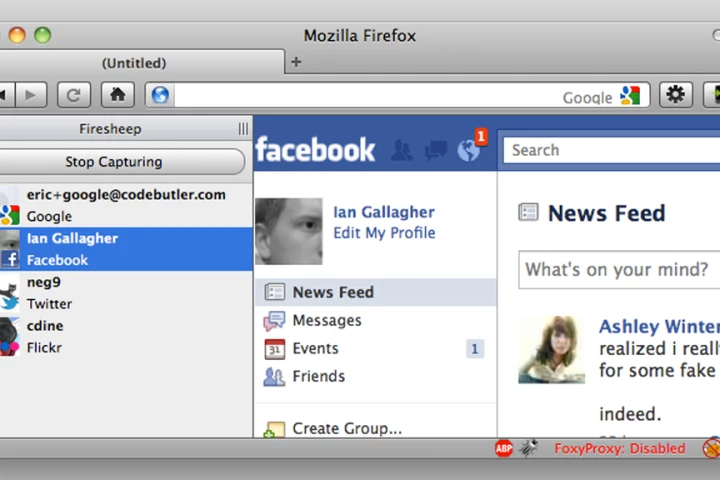Go to the Home page button
The image size is (720, 480).
click(118, 95)
